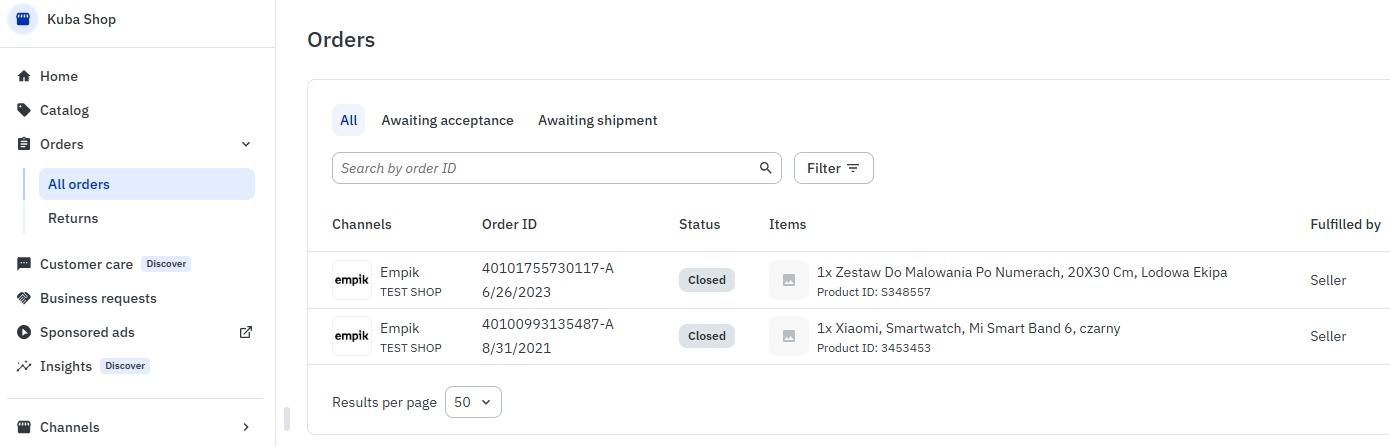Switch to Awaiting acceptance tab

[447, 120]
